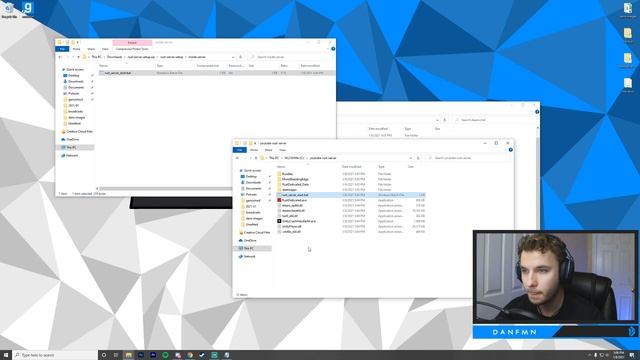Select UnityCrashHandler64.exe file

point(298,221)
